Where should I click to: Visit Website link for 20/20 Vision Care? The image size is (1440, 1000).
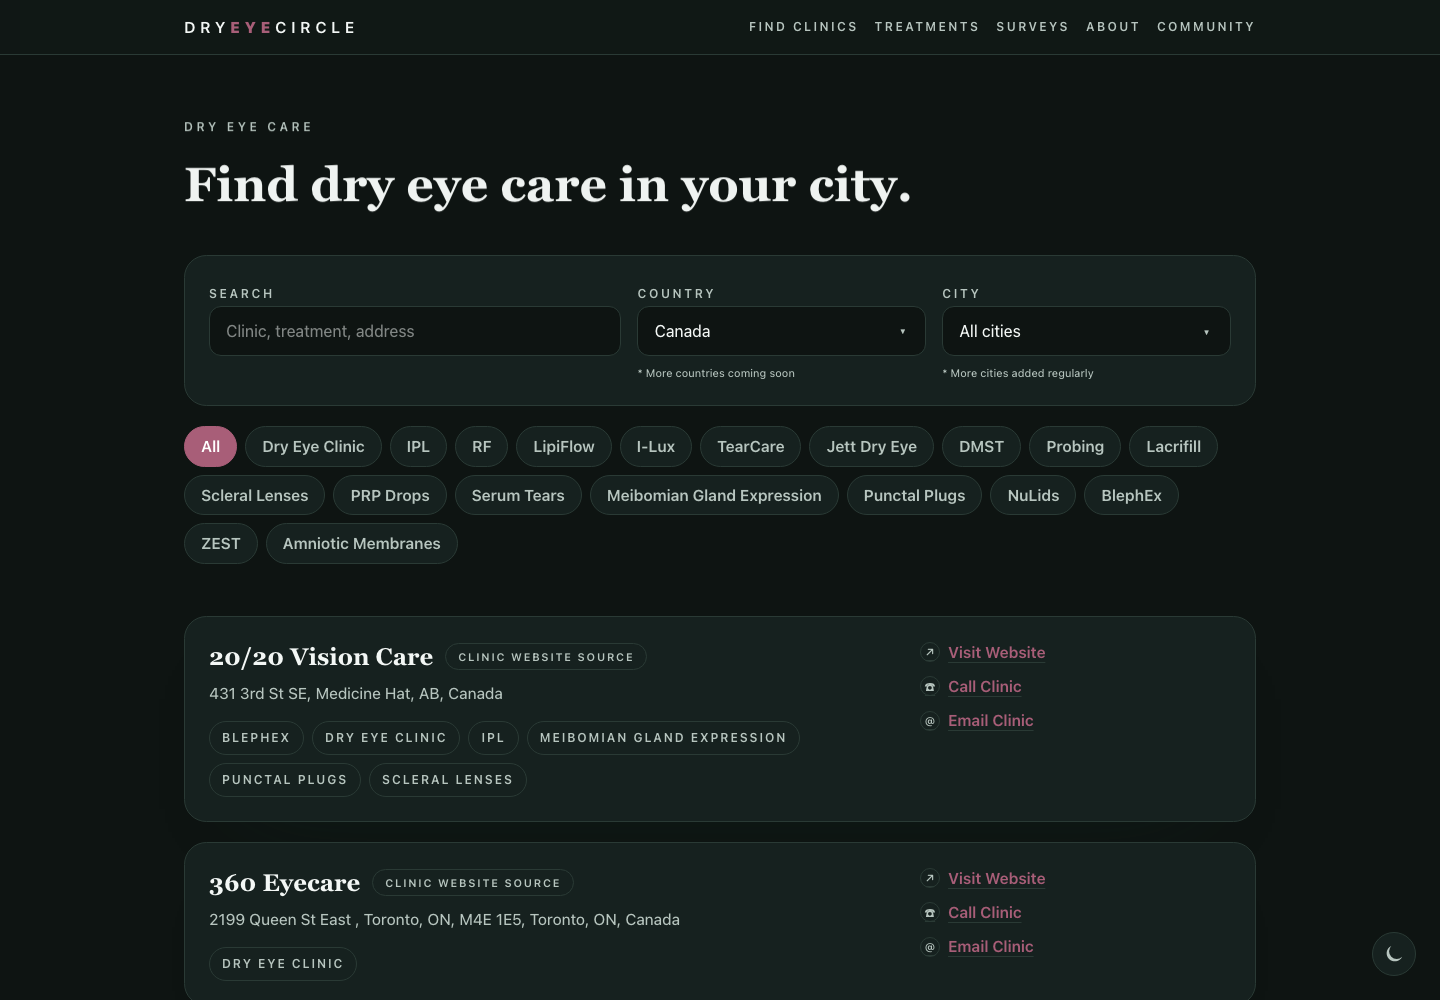pos(997,652)
